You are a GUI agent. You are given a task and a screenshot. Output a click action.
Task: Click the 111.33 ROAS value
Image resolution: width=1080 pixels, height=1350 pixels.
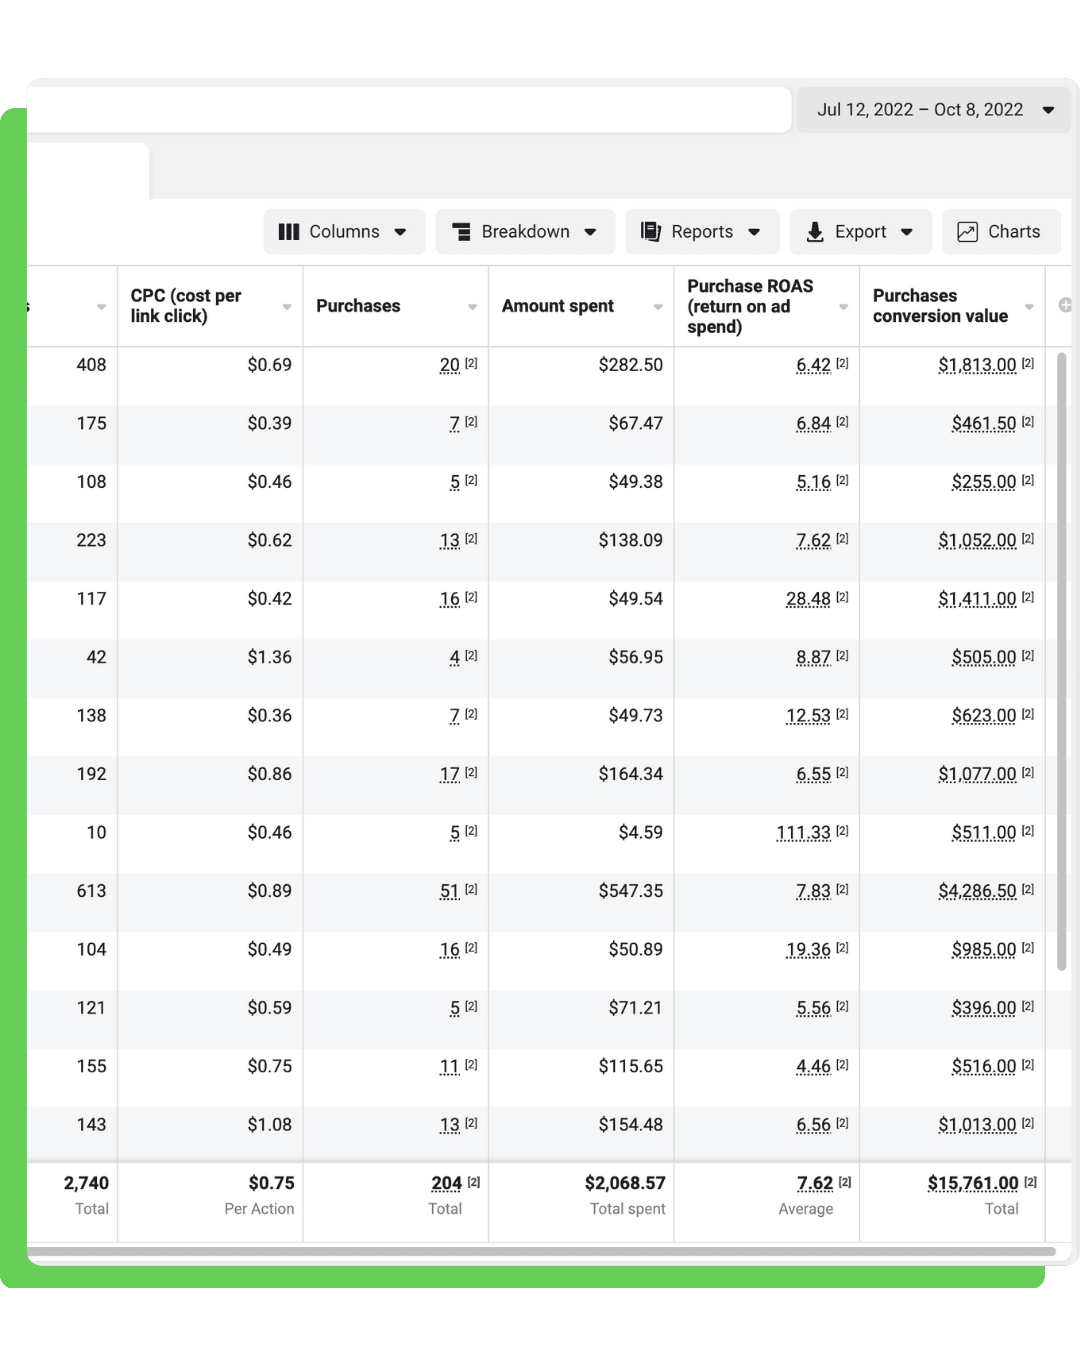pos(803,832)
